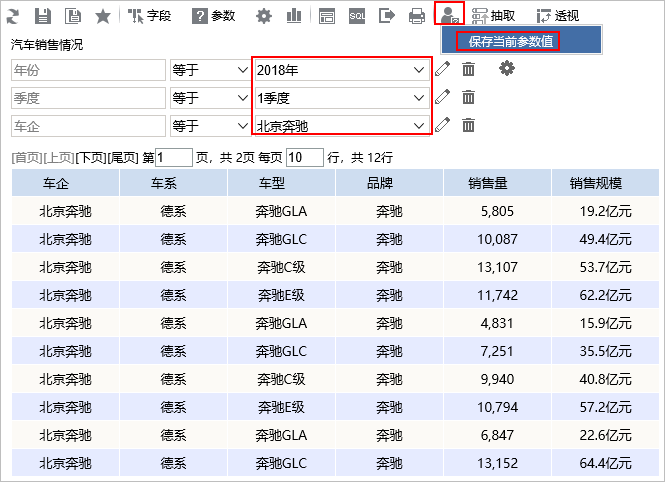Click the 车系 column header
Screen dimensions: 665x482
point(173,183)
